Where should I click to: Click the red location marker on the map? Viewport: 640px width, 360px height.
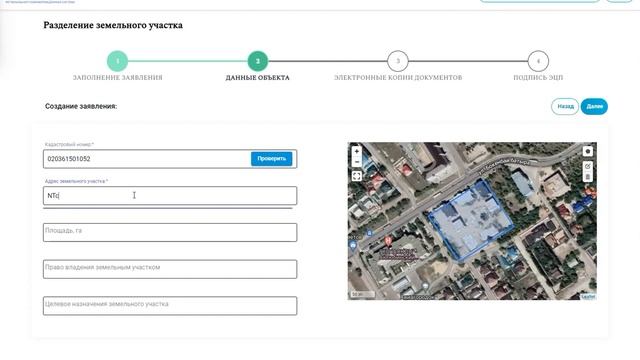[388, 241]
